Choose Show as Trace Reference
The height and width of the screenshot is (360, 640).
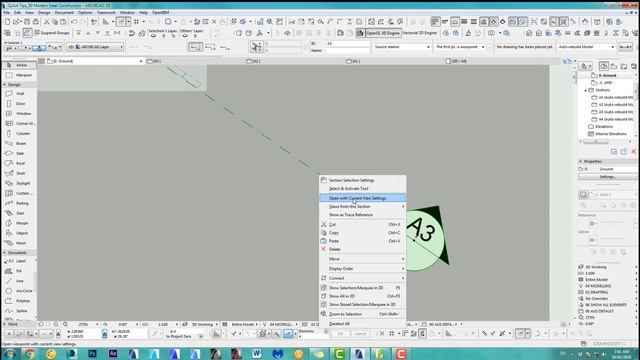click(362, 215)
